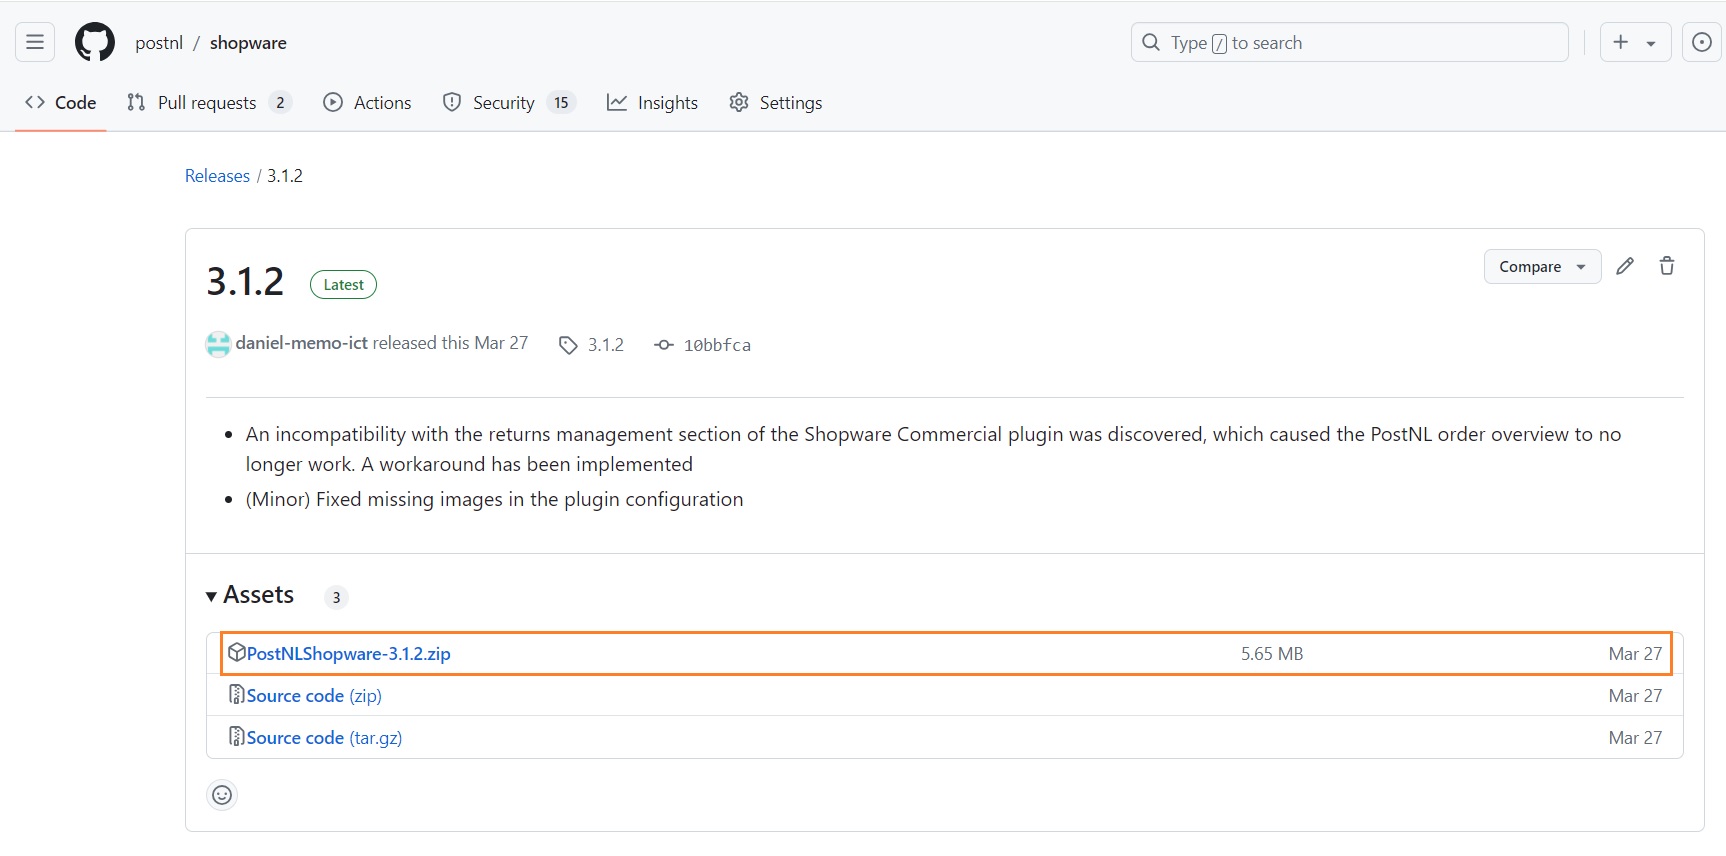Screen dimensions: 1726x856
Task: Focus the Type to search field
Action: coord(1348,42)
